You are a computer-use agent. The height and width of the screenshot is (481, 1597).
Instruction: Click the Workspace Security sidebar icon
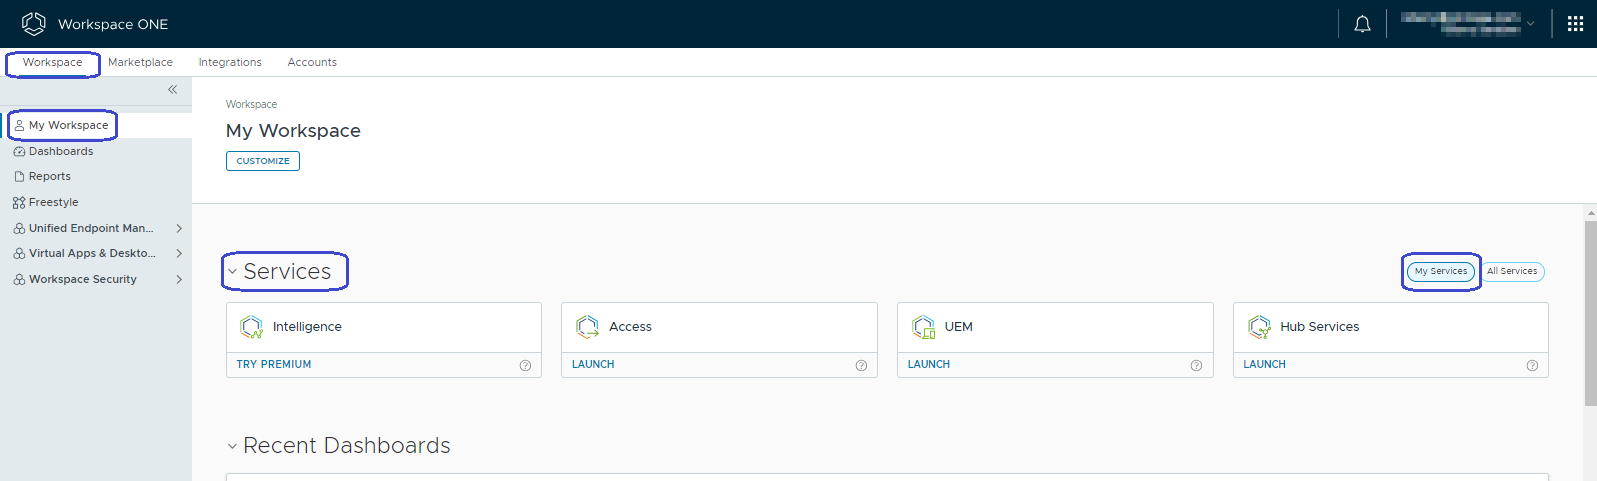(x=19, y=280)
